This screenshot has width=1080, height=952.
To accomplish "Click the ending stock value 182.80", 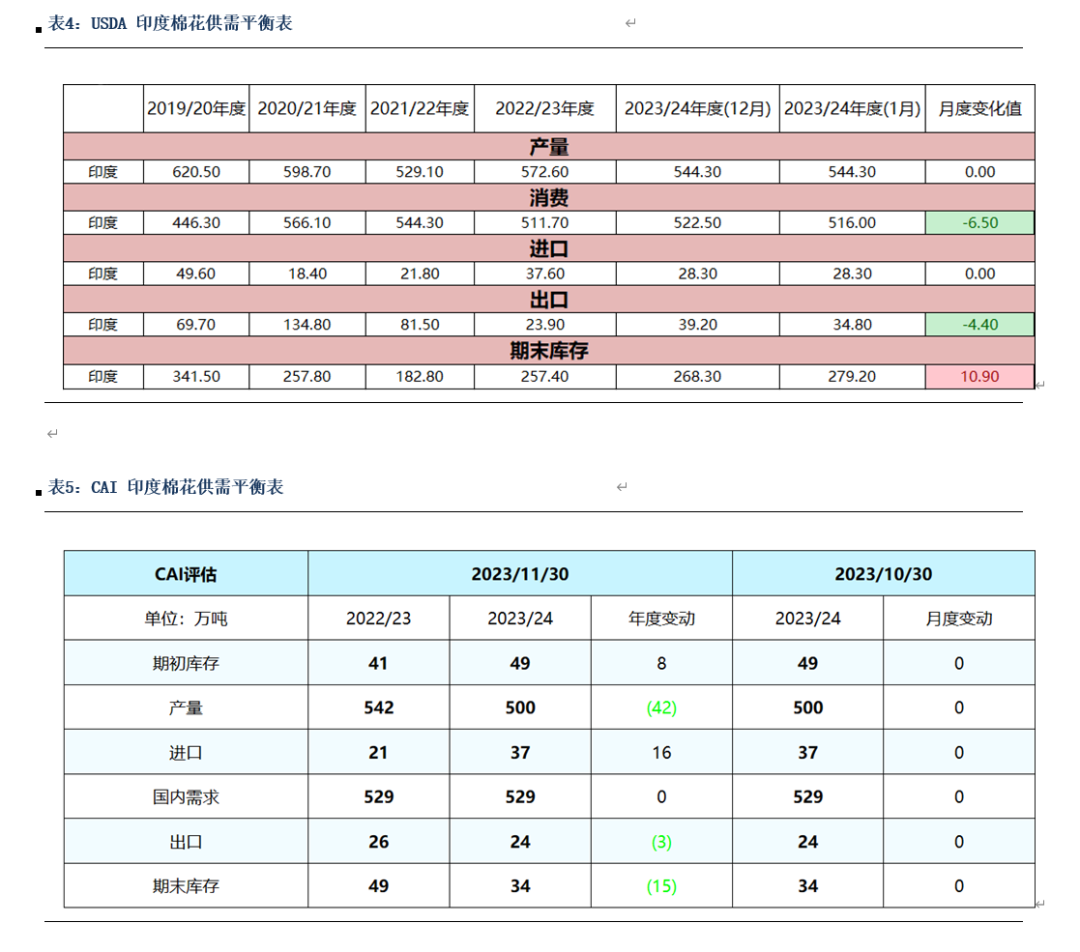I will click(x=419, y=377).
